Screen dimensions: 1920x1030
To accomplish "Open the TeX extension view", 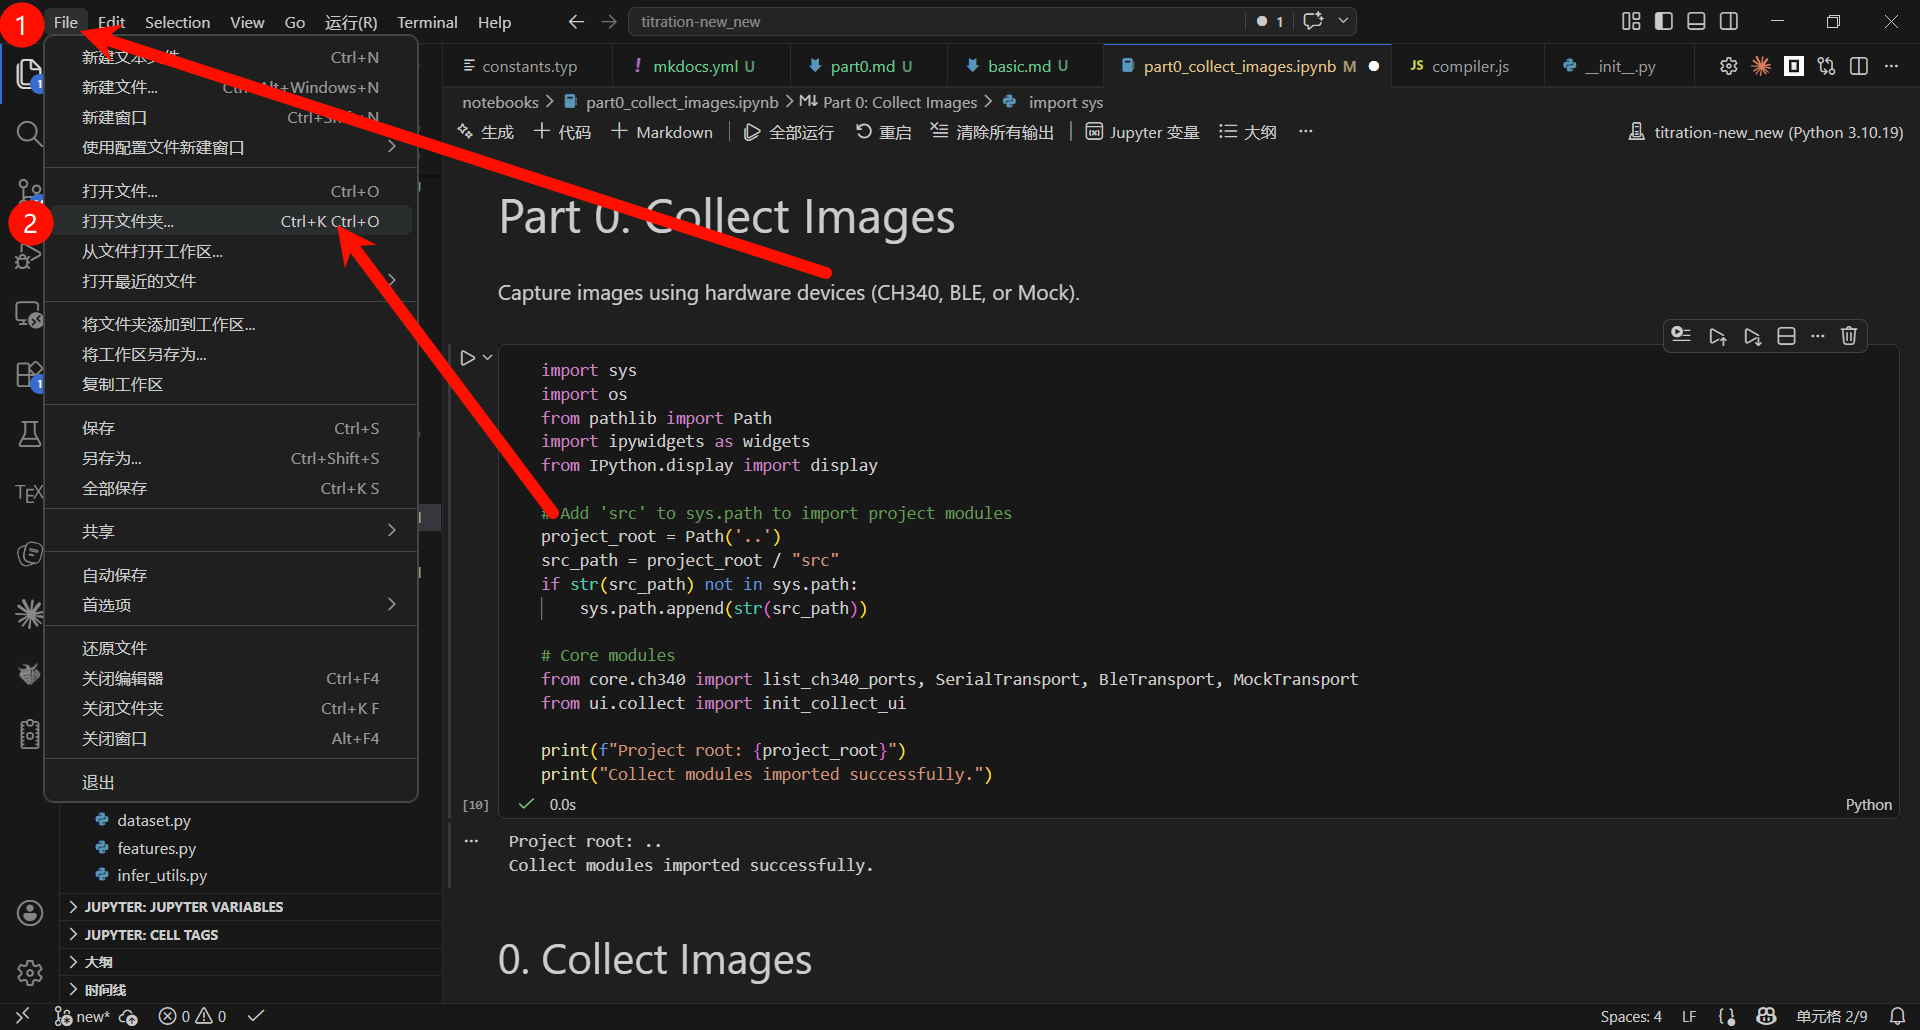I will (x=29, y=493).
